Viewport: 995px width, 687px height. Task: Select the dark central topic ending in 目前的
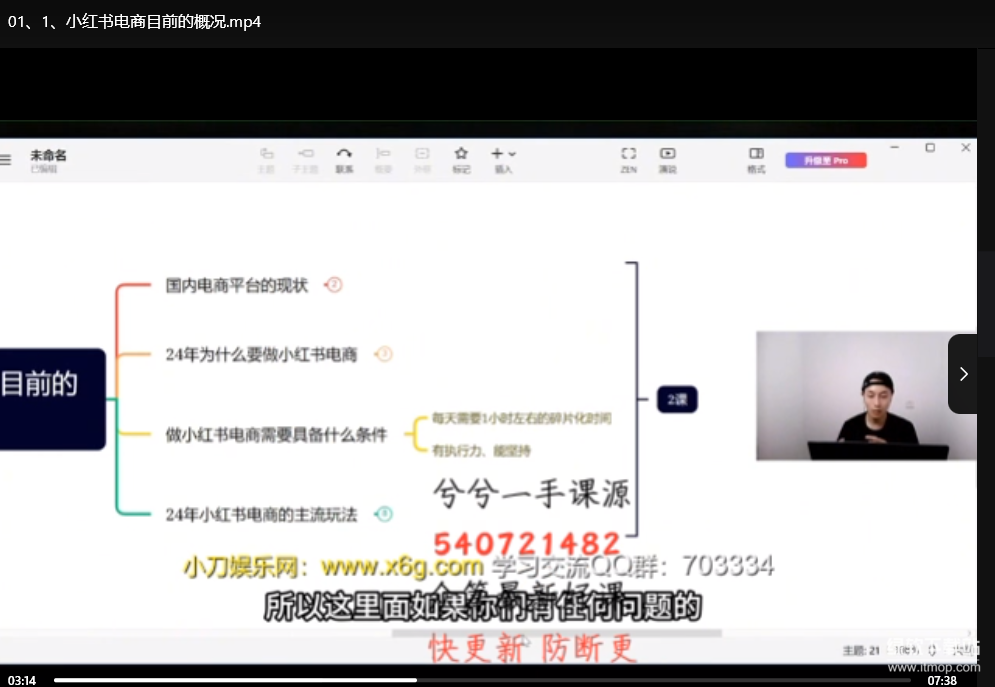pyautogui.click(x=53, y=399)
